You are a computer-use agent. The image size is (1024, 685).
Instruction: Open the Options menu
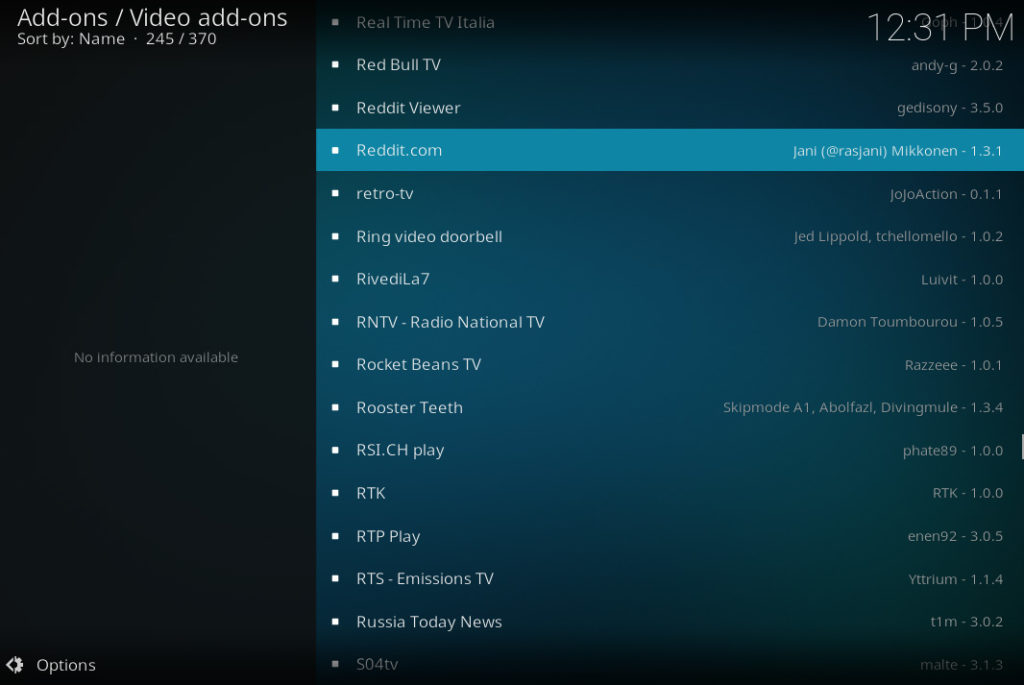pos(66,665)
